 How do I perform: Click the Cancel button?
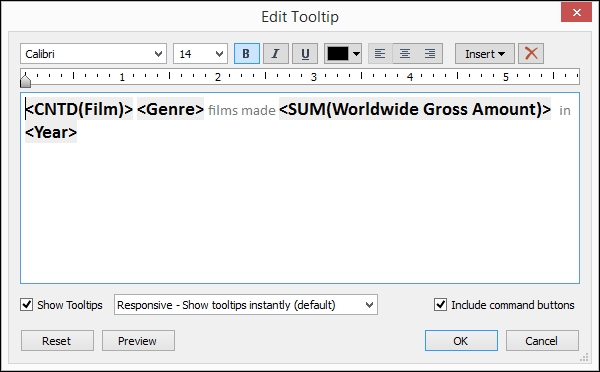(542, 341)
